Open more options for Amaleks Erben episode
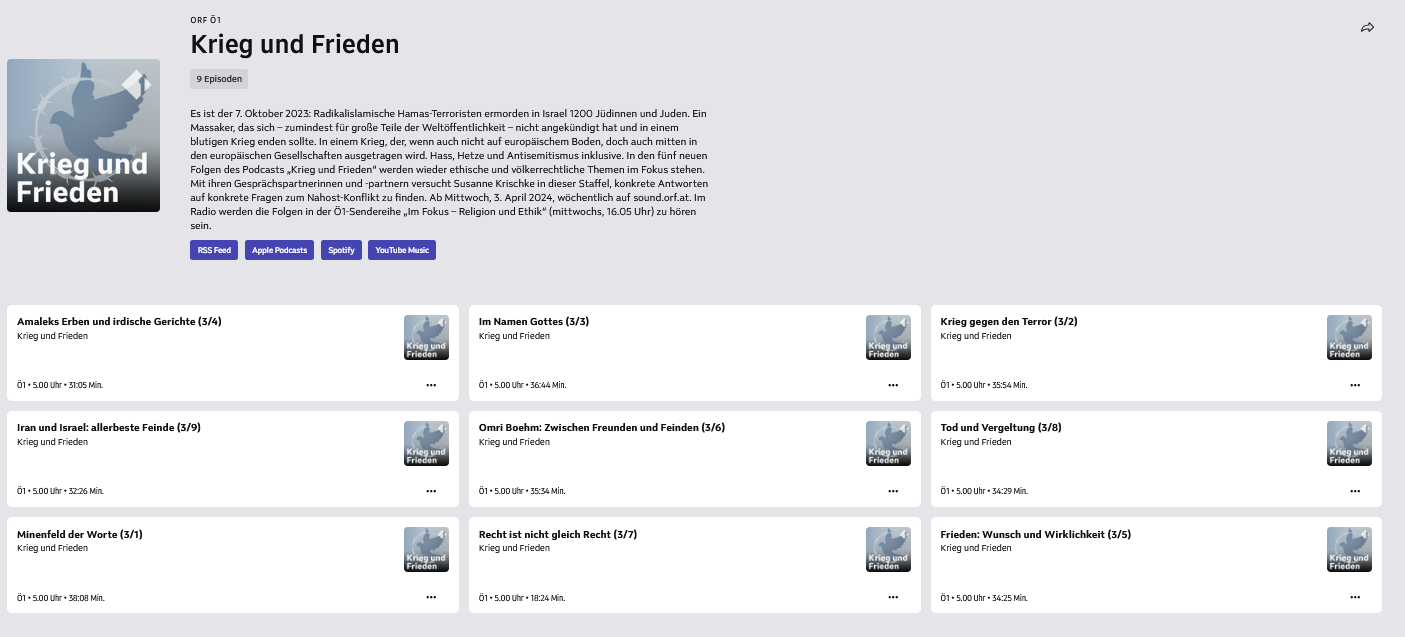 tap(431, 385)
